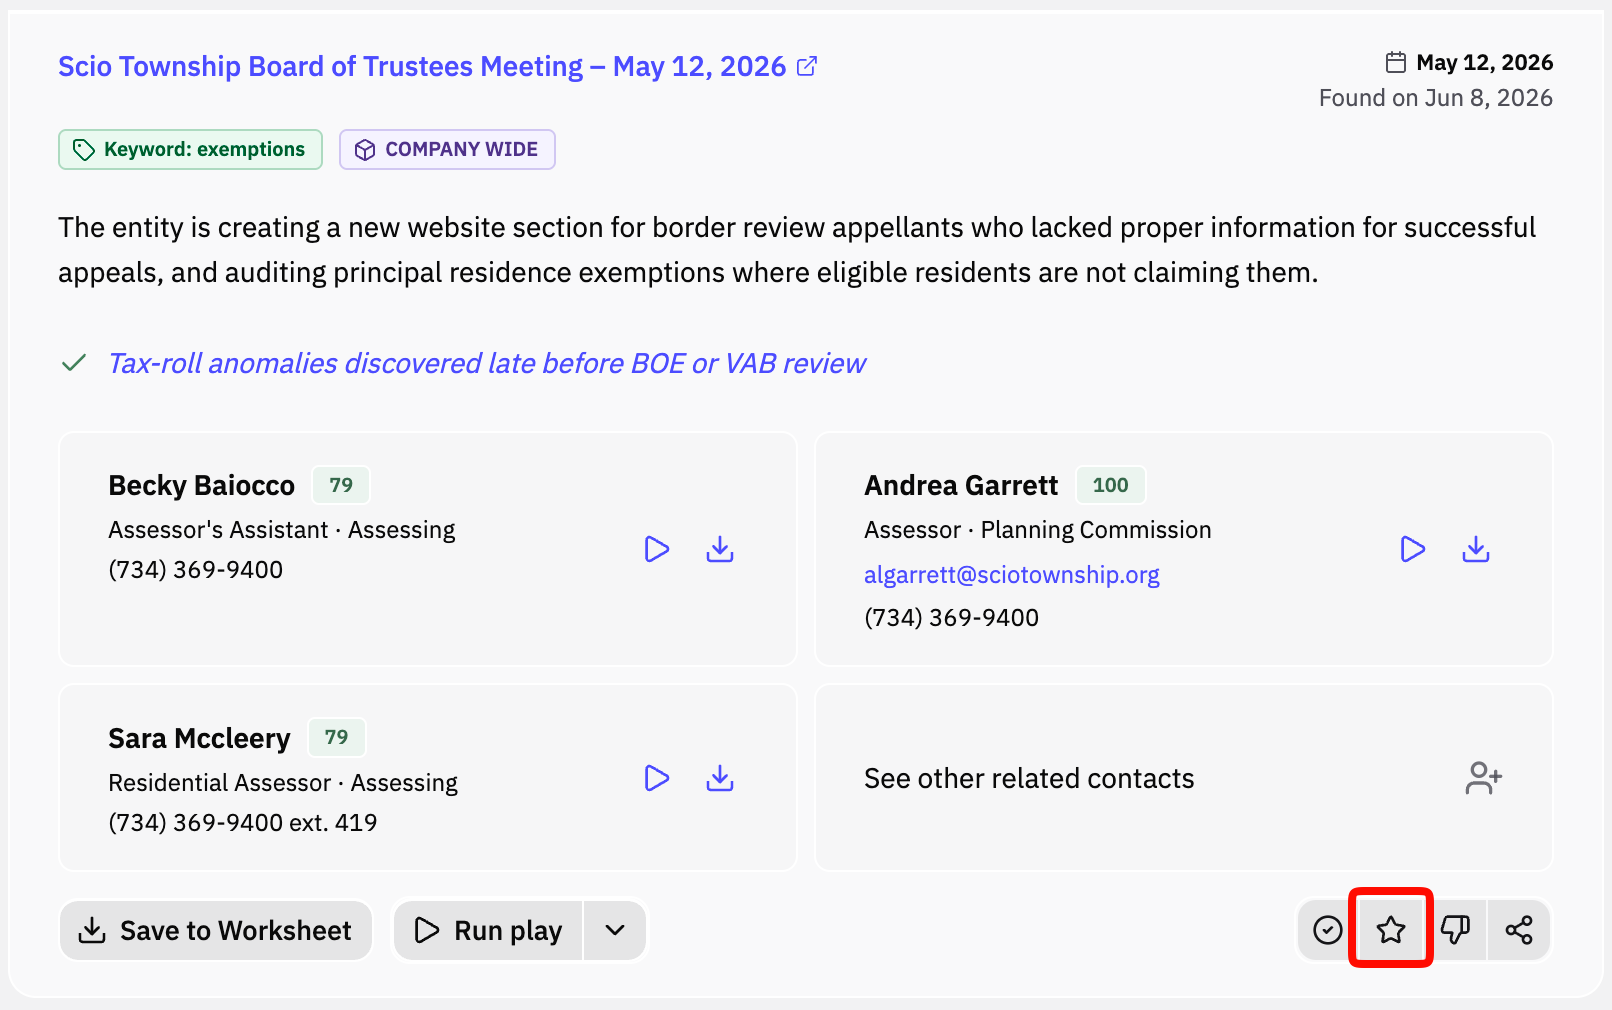Select the COMPANY WIDE tag
This screenshot has width=1612, height=1010.
click(x=447, y=149)
